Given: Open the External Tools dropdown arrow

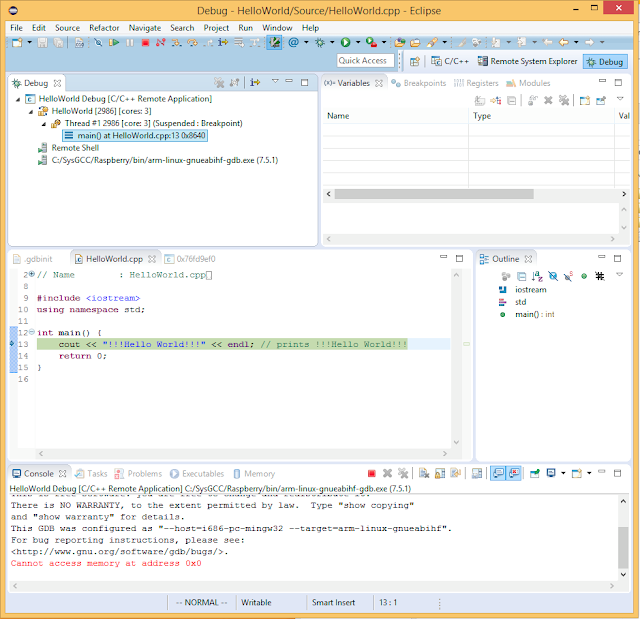Looking at the screenshot, I should 384,42.
